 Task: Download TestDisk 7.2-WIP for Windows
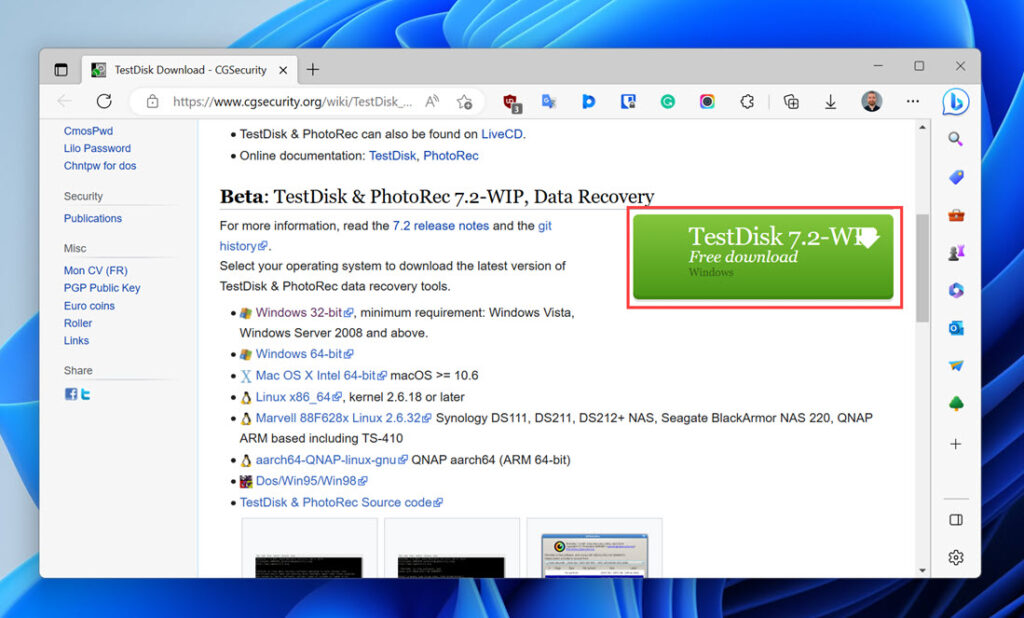[x=763, y=256]
